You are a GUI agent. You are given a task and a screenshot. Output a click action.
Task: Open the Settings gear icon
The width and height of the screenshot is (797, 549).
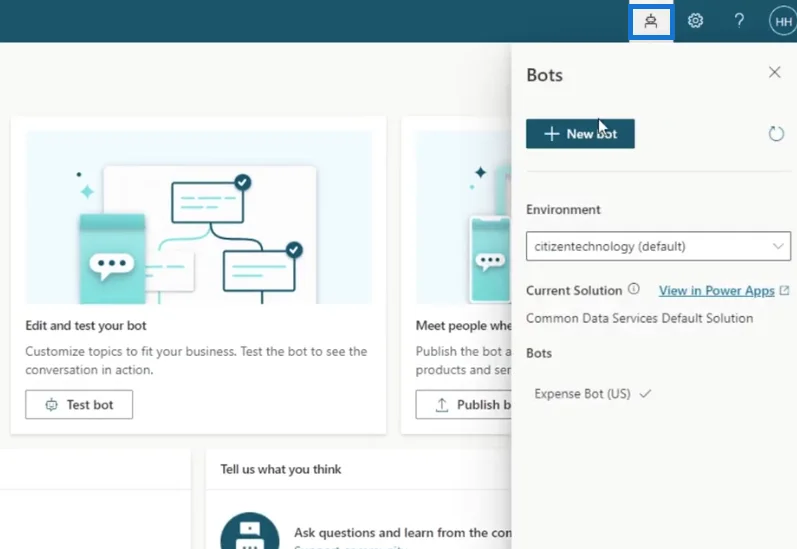point(695,21)
